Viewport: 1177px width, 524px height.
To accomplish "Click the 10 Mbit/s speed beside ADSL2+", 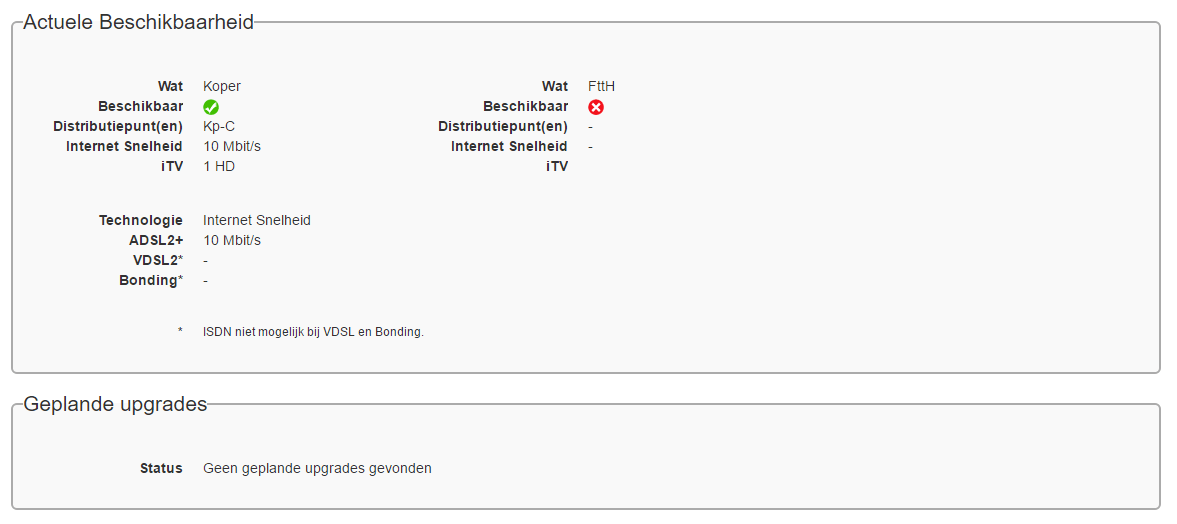I will click(232, 240).
